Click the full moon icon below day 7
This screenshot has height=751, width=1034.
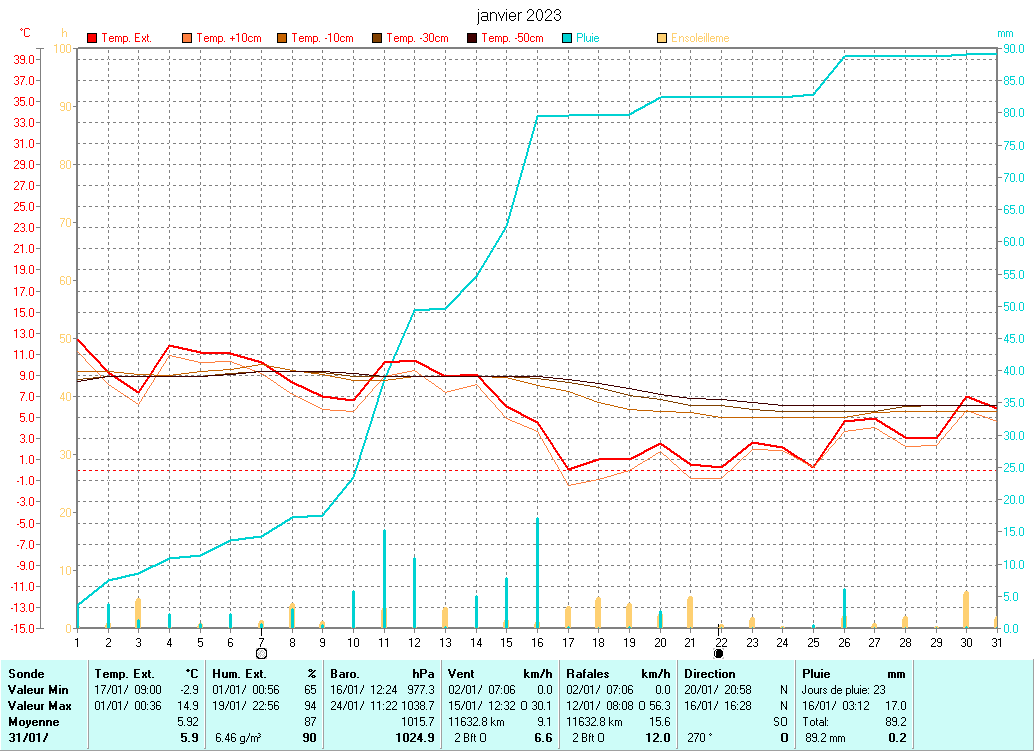point(261,653)
